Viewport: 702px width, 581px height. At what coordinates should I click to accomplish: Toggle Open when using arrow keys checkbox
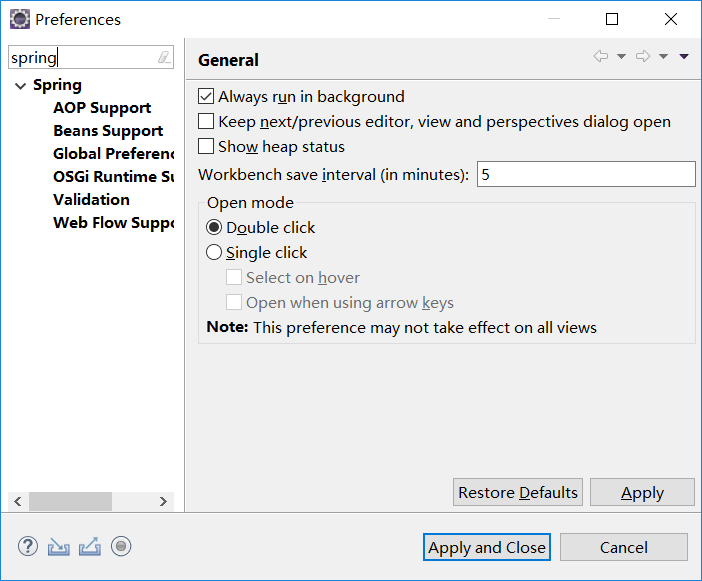pyautogui.click(x=234, y=303)
